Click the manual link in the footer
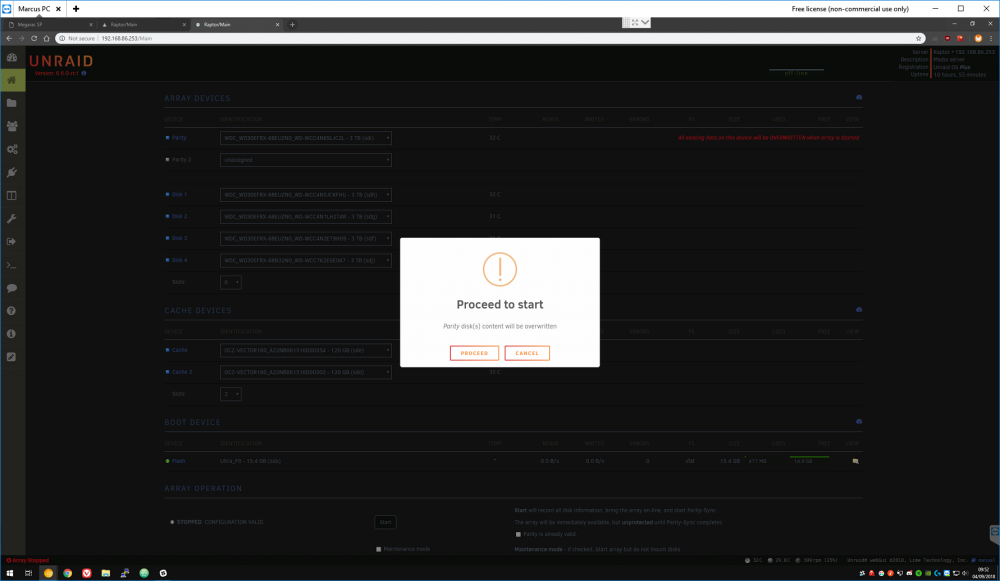Image resolution: width=1000 pixels, height=581 pixels. pyautogui.click(x=986, y=561)
